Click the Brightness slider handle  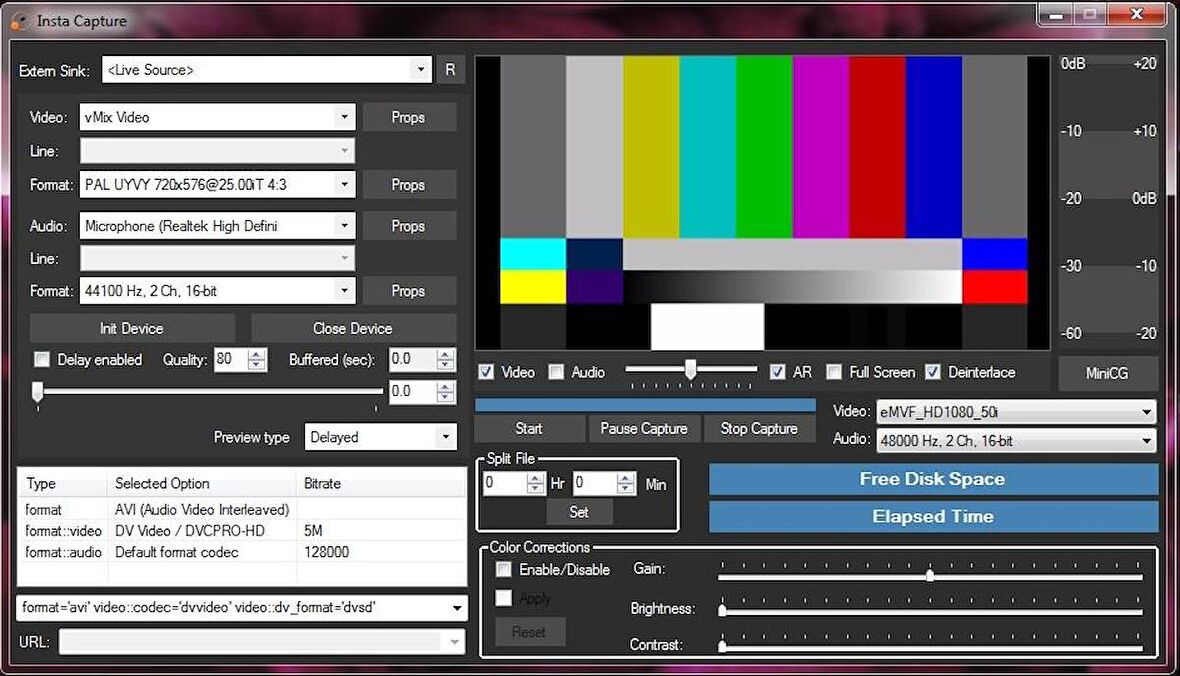722,611
